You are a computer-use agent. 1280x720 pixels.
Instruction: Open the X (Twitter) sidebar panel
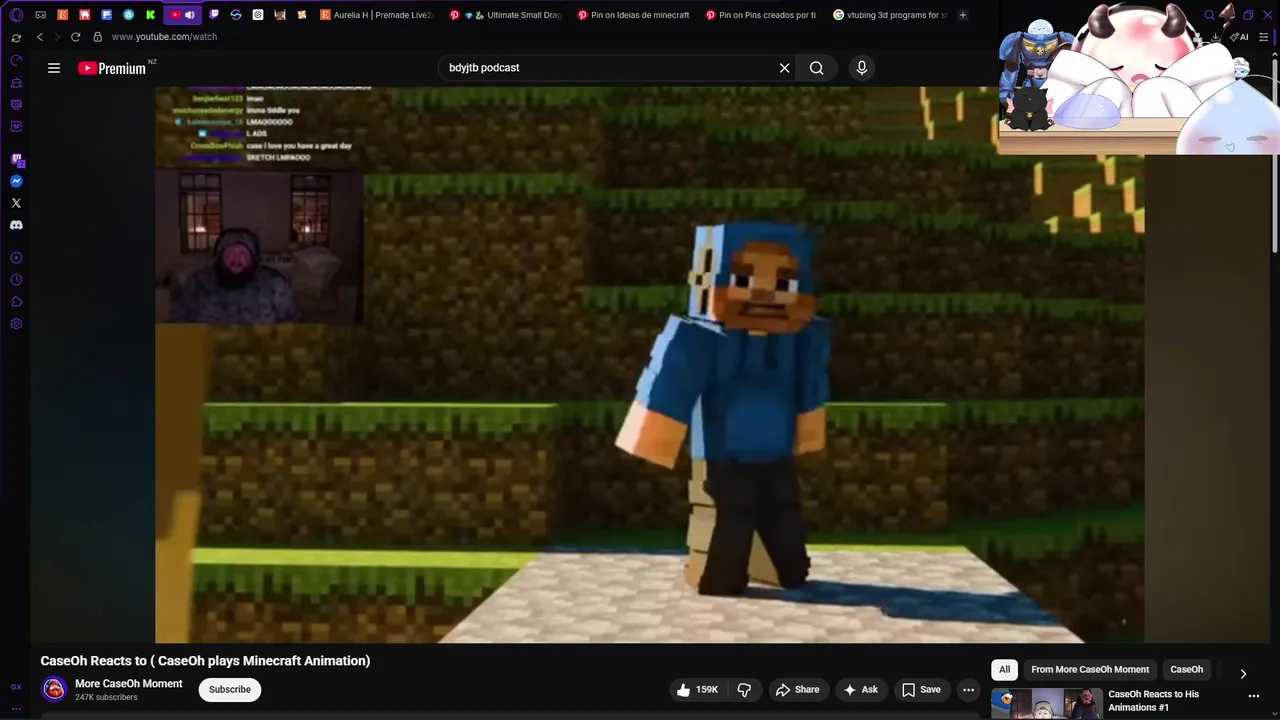tap(16, 203)
